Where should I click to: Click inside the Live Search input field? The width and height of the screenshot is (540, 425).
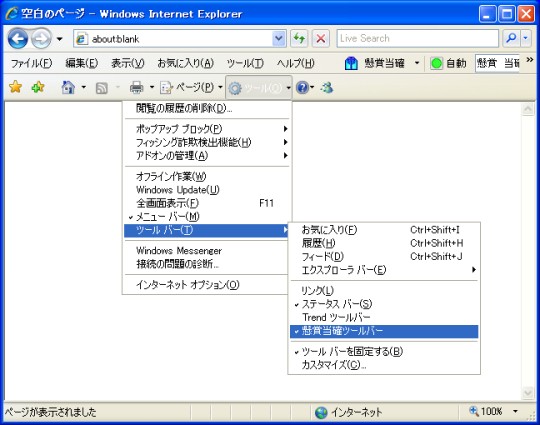[x=417, y=38]
